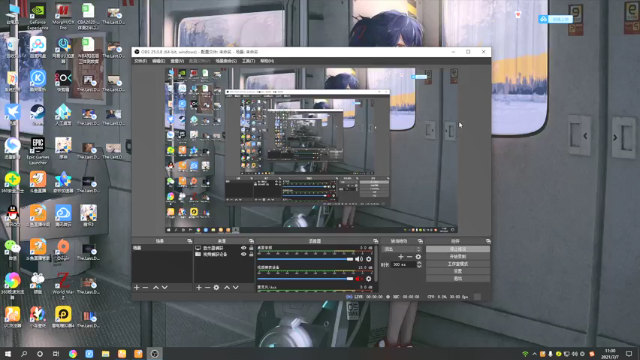Open taskbar search magnifier
Image resolution: width=640 pixels, height=360 pixels.
coord(24,354)
